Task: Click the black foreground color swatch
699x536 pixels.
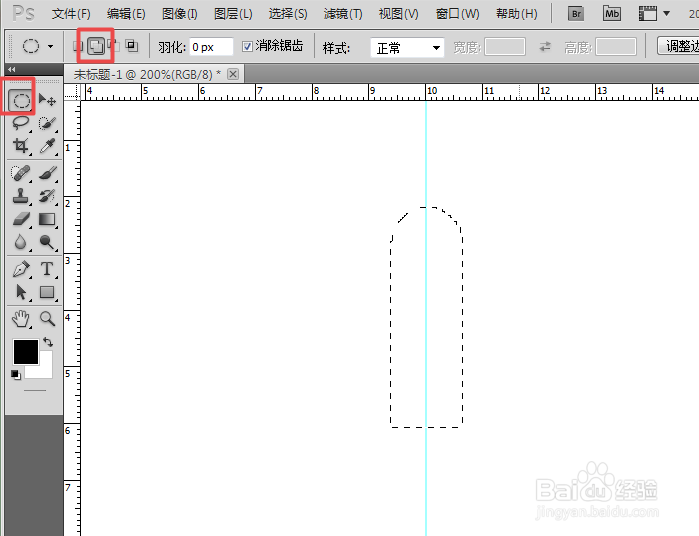Action: pos(26,352)
